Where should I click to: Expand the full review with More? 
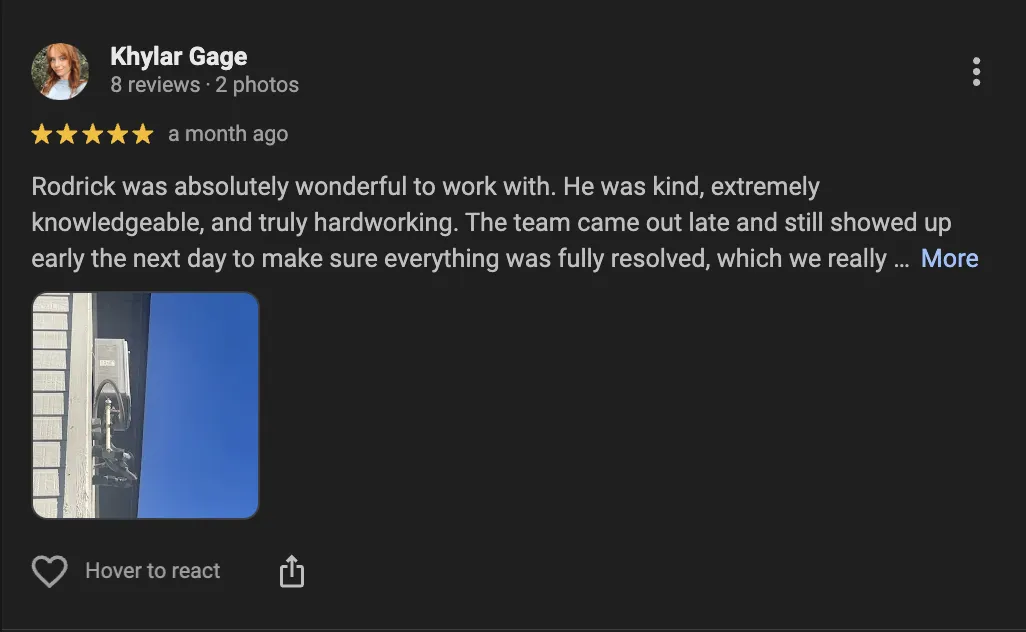tap(949, 259)
